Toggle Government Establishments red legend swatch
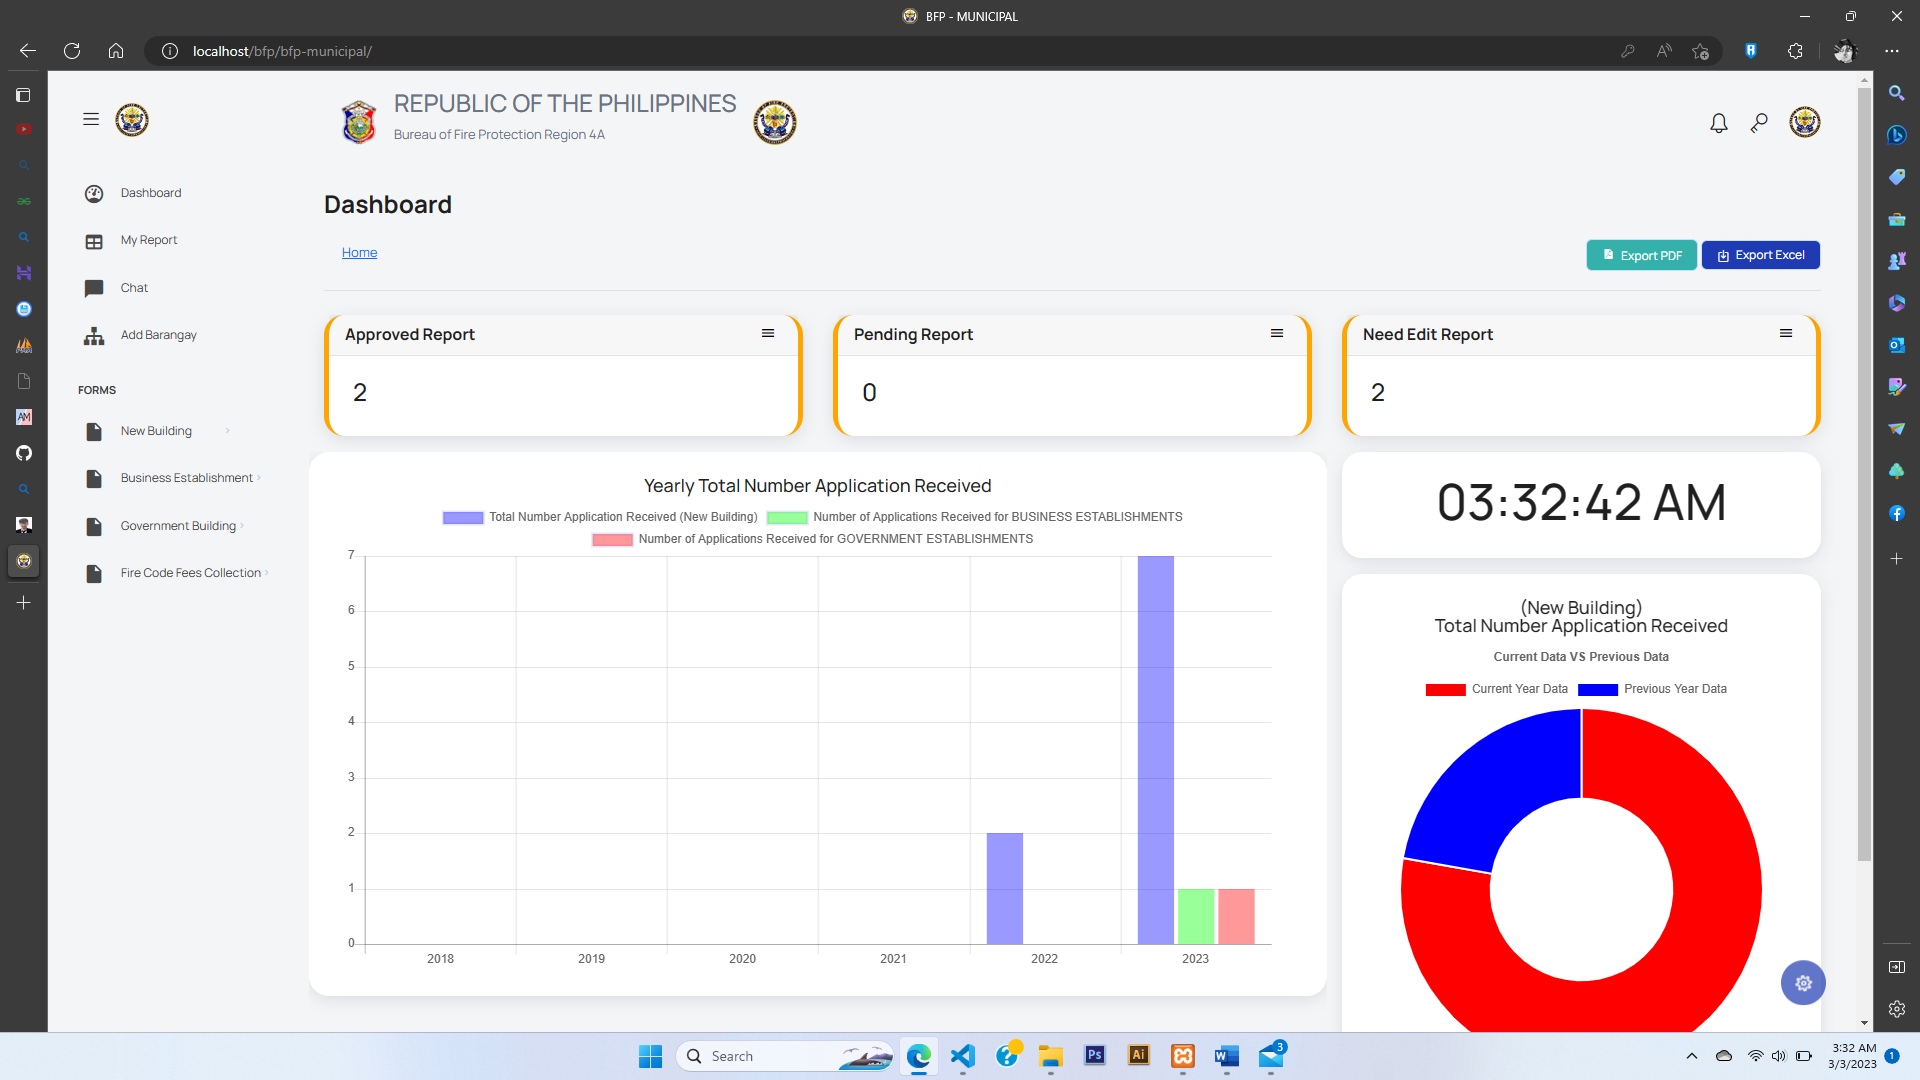1920x1080 pixels. pos(612,540)
